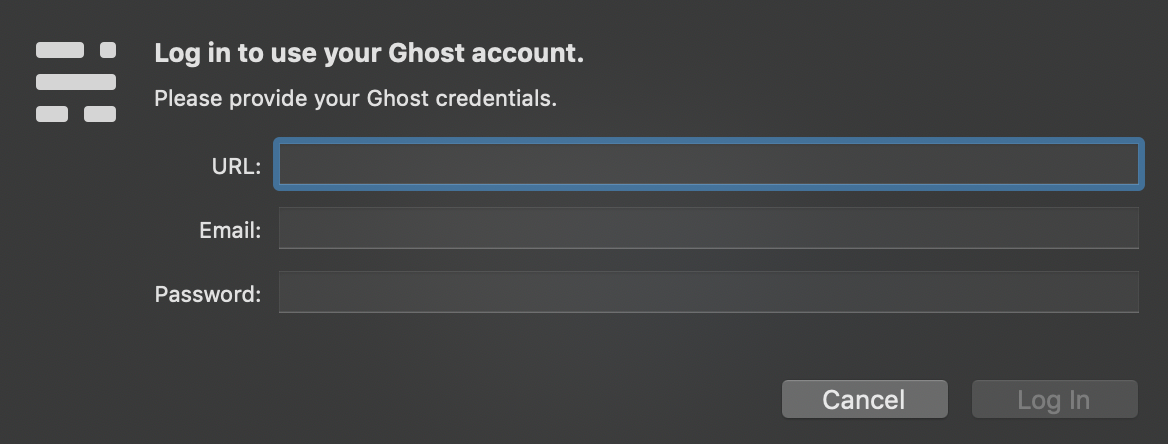Click the wide middle bar of Ghost logo
The height and width of the screenshot is (444, 1168).
point(76,82)
